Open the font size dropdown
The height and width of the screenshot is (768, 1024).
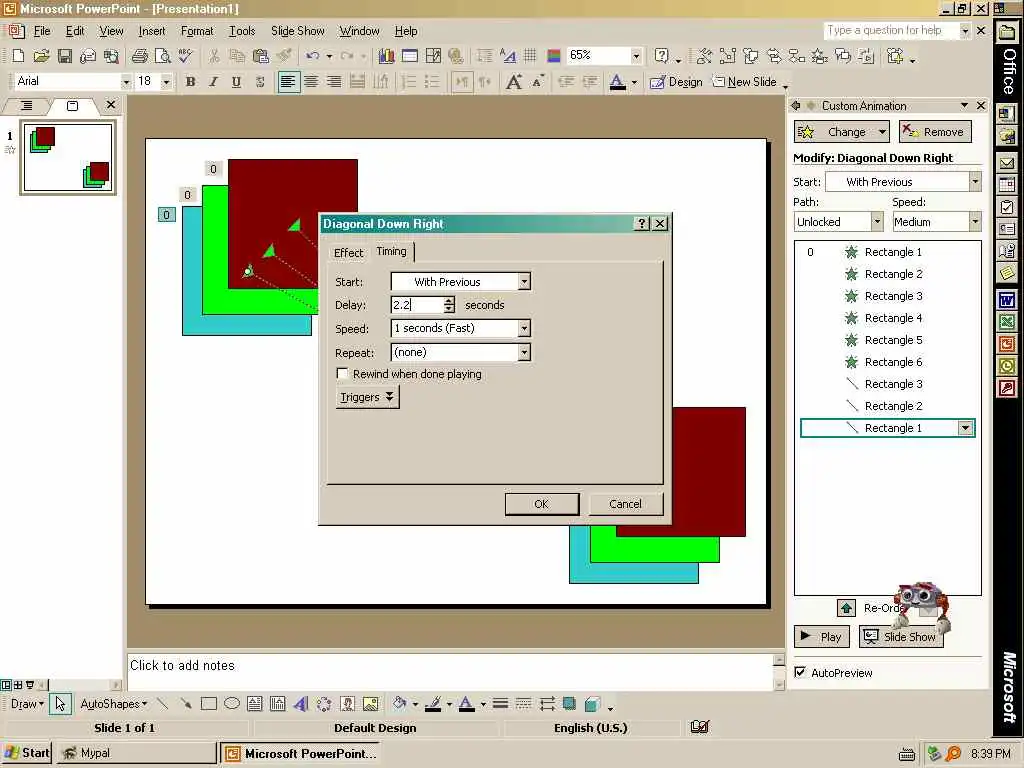point(166,82)
